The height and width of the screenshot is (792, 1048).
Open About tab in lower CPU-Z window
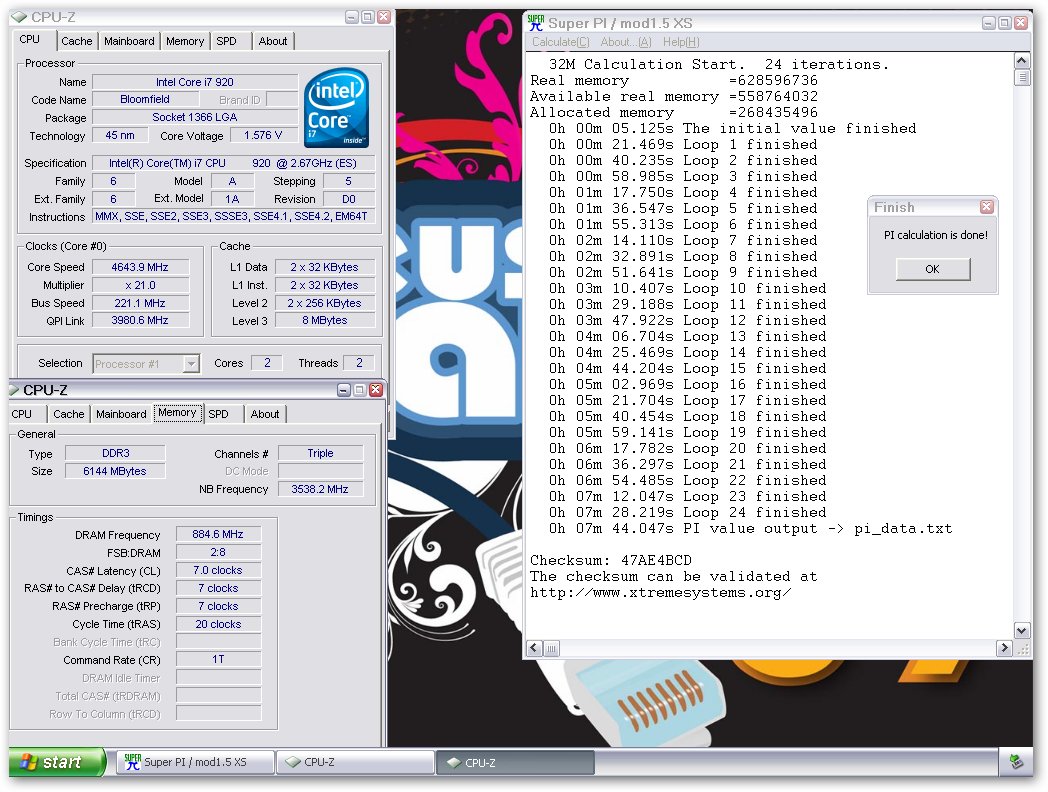(x=265, y=414)
